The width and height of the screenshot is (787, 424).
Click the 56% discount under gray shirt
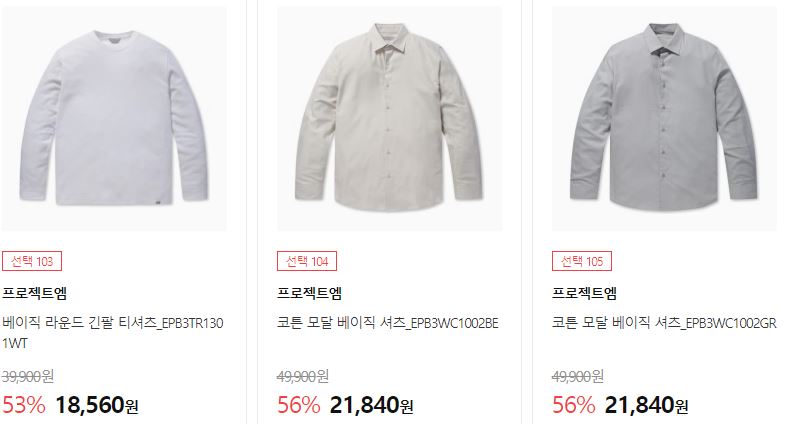point(574,405)
